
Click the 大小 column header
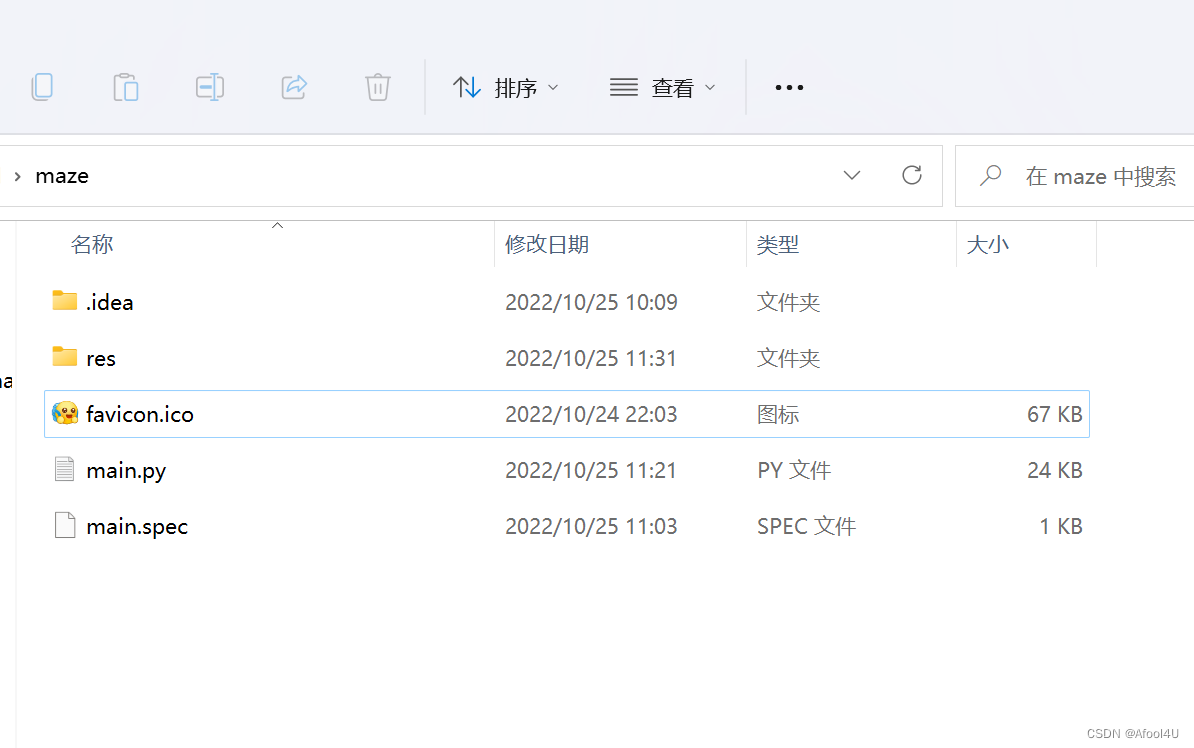[987, 244]
